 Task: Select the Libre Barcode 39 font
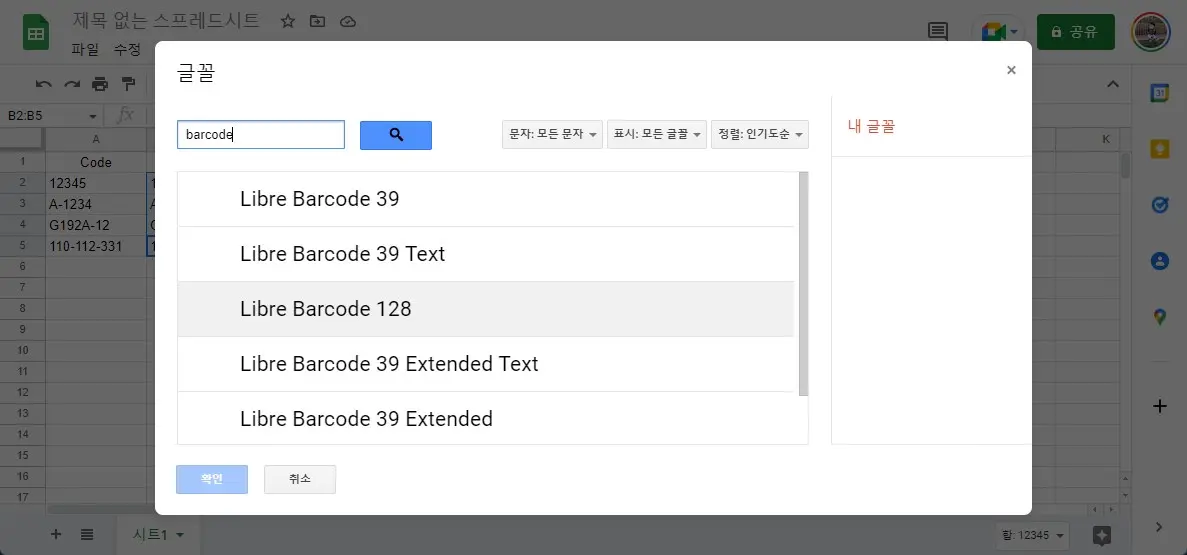coord(486,199)
